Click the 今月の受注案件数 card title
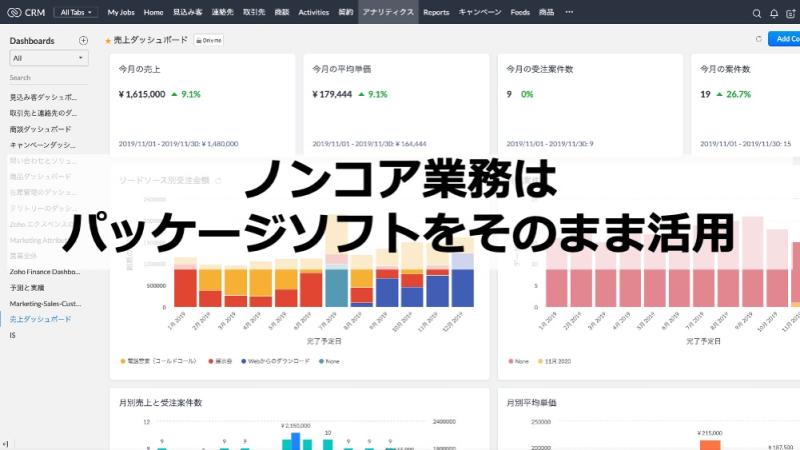Viewport: 800px width, 450px height. 540,69
